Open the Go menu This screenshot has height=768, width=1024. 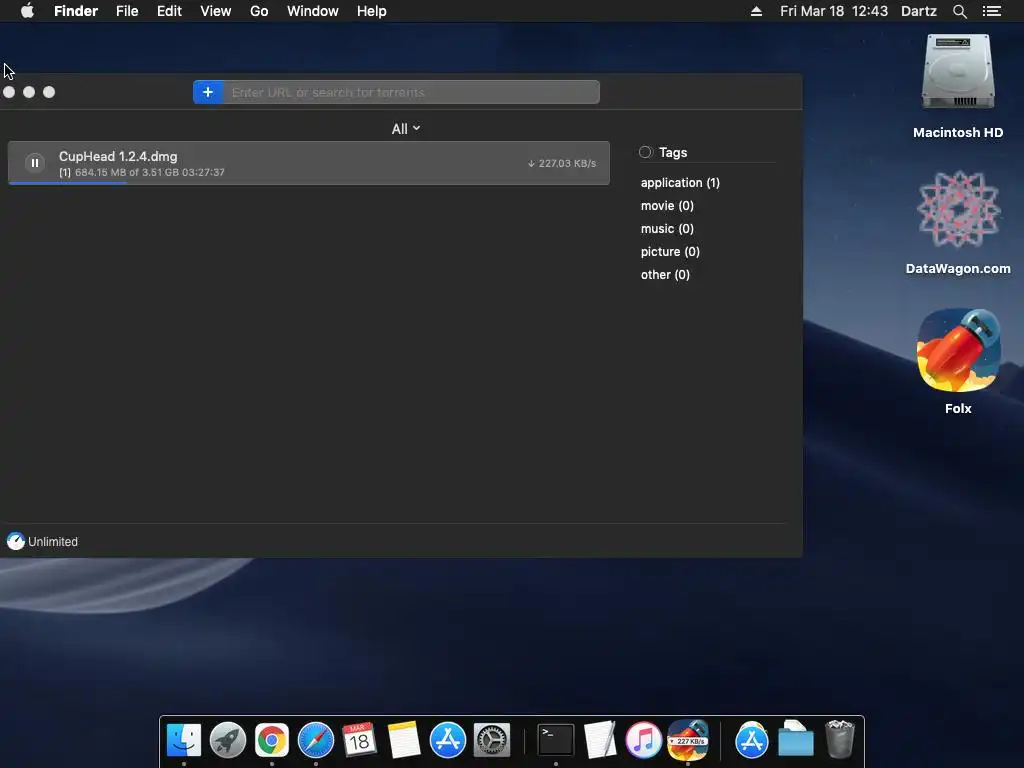coord(259,11)
